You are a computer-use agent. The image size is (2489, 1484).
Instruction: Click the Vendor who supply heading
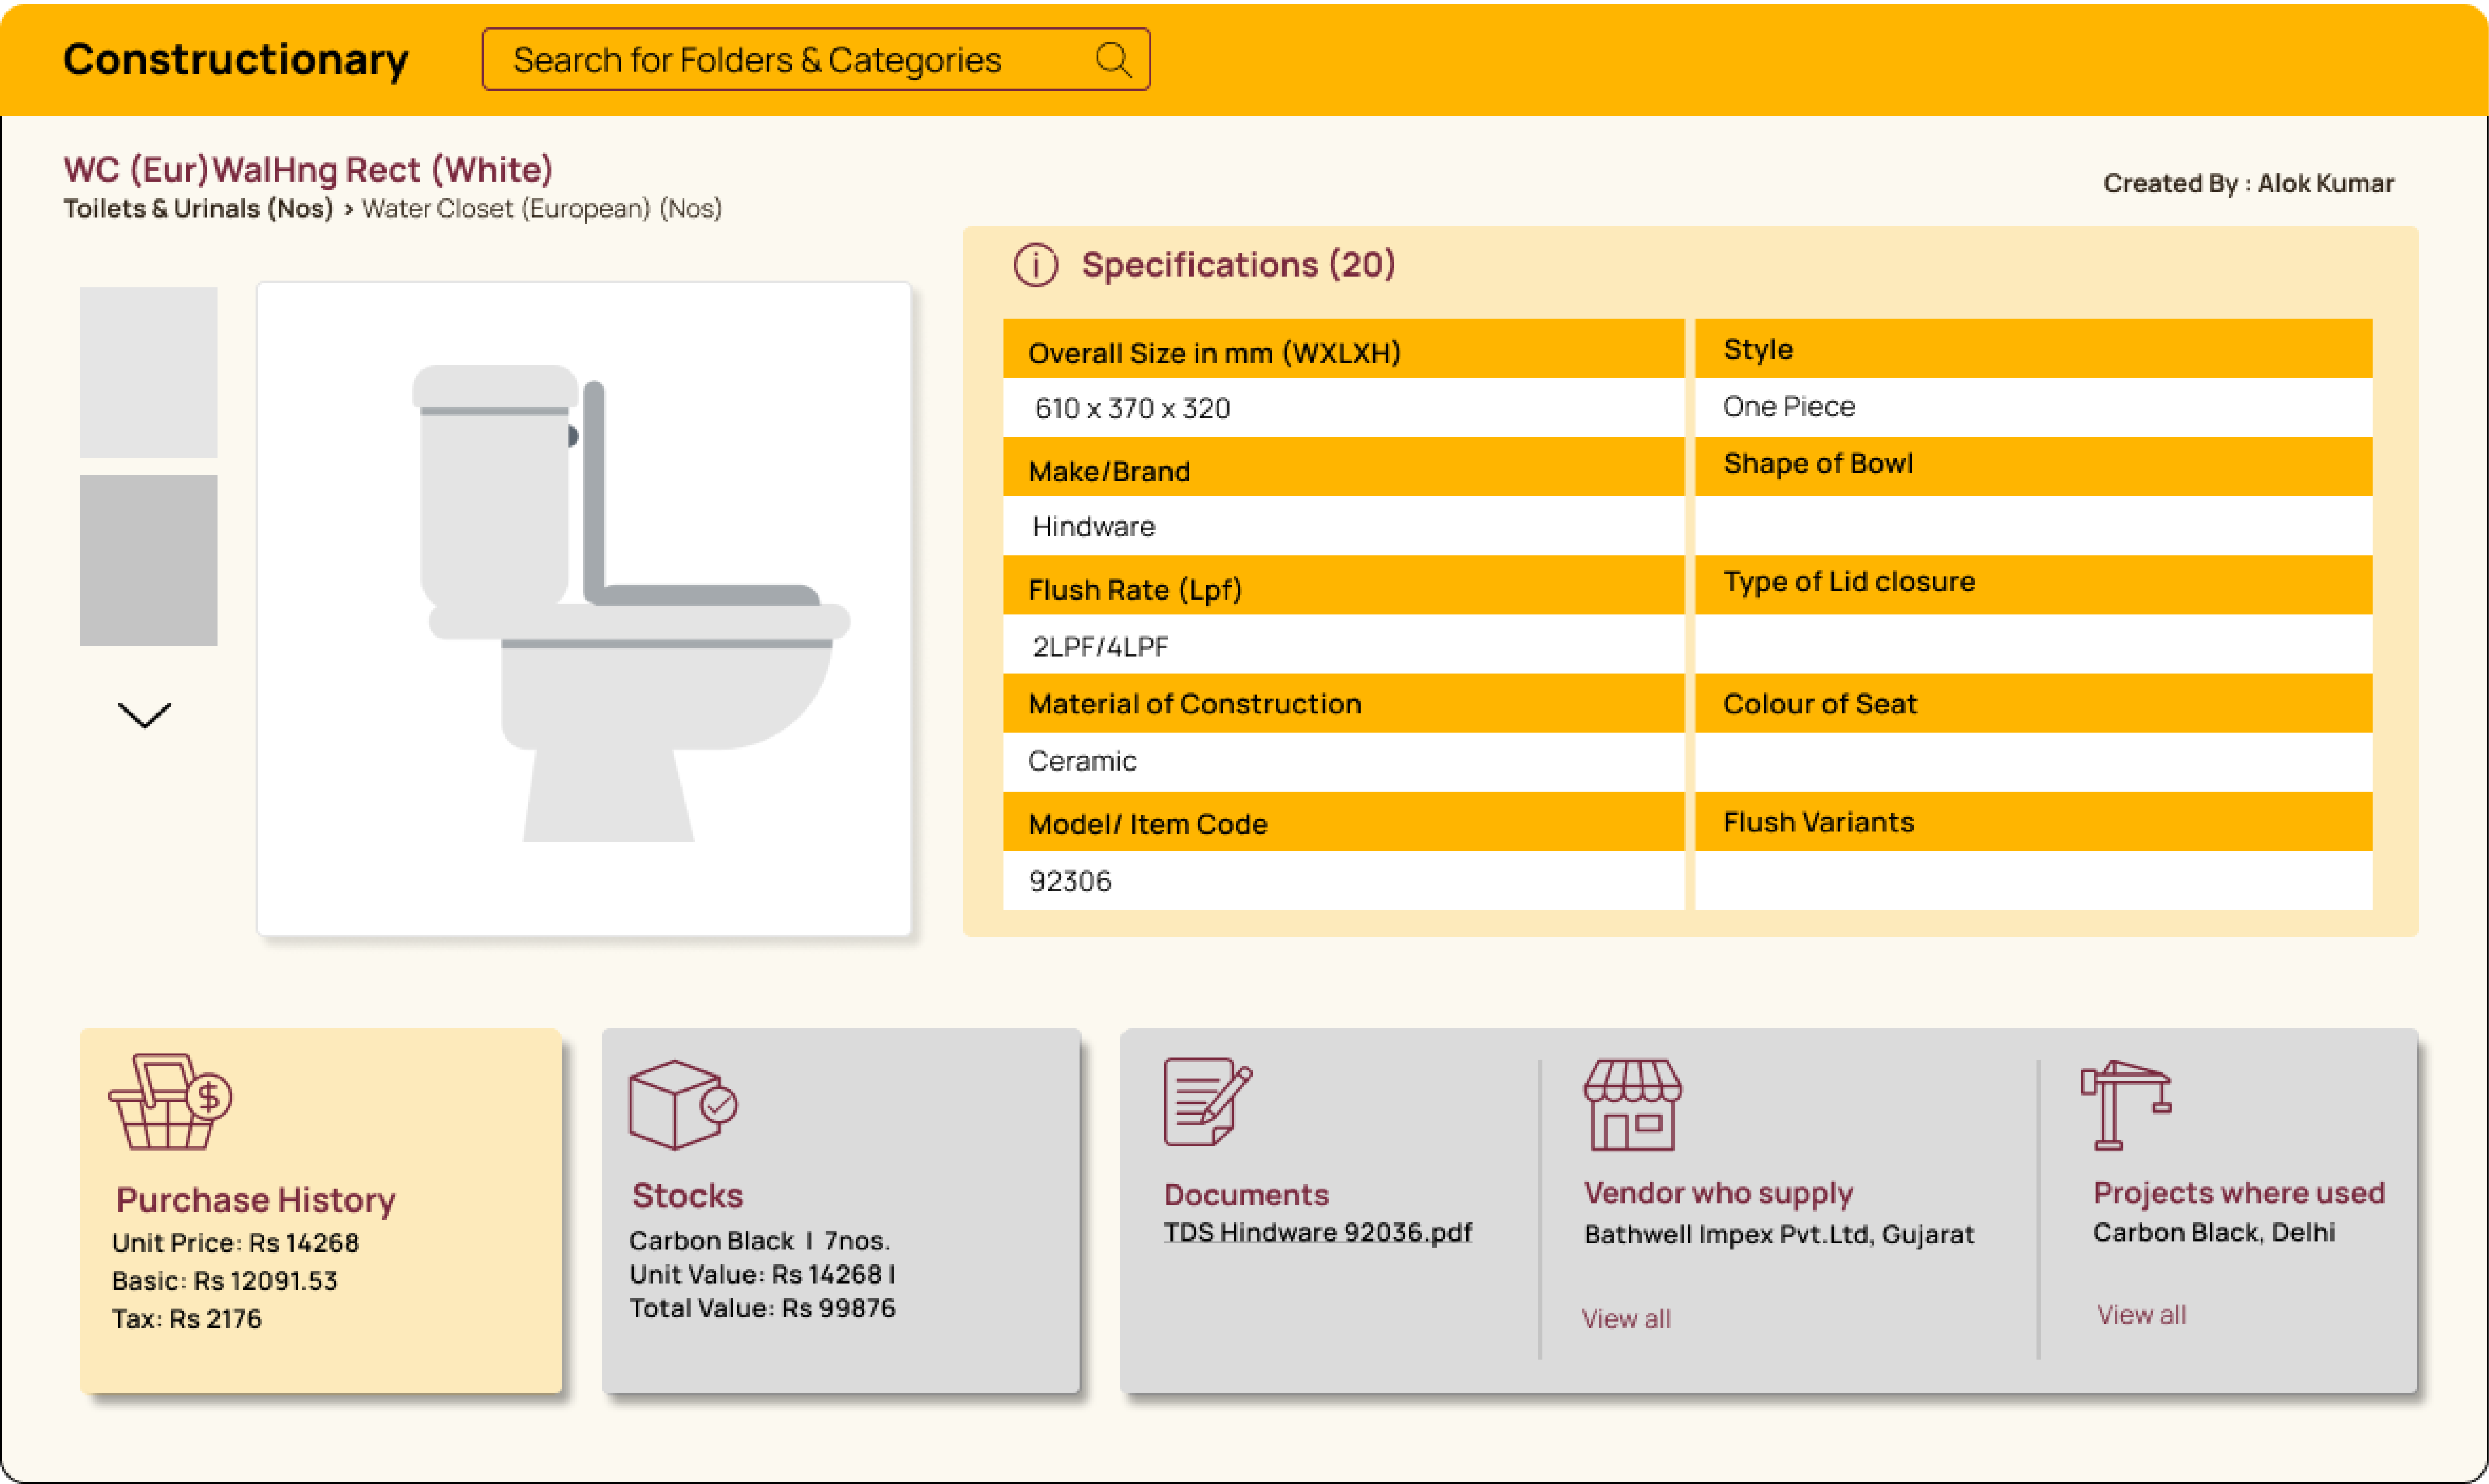pyautogui.click(x=1719, y=1193)
